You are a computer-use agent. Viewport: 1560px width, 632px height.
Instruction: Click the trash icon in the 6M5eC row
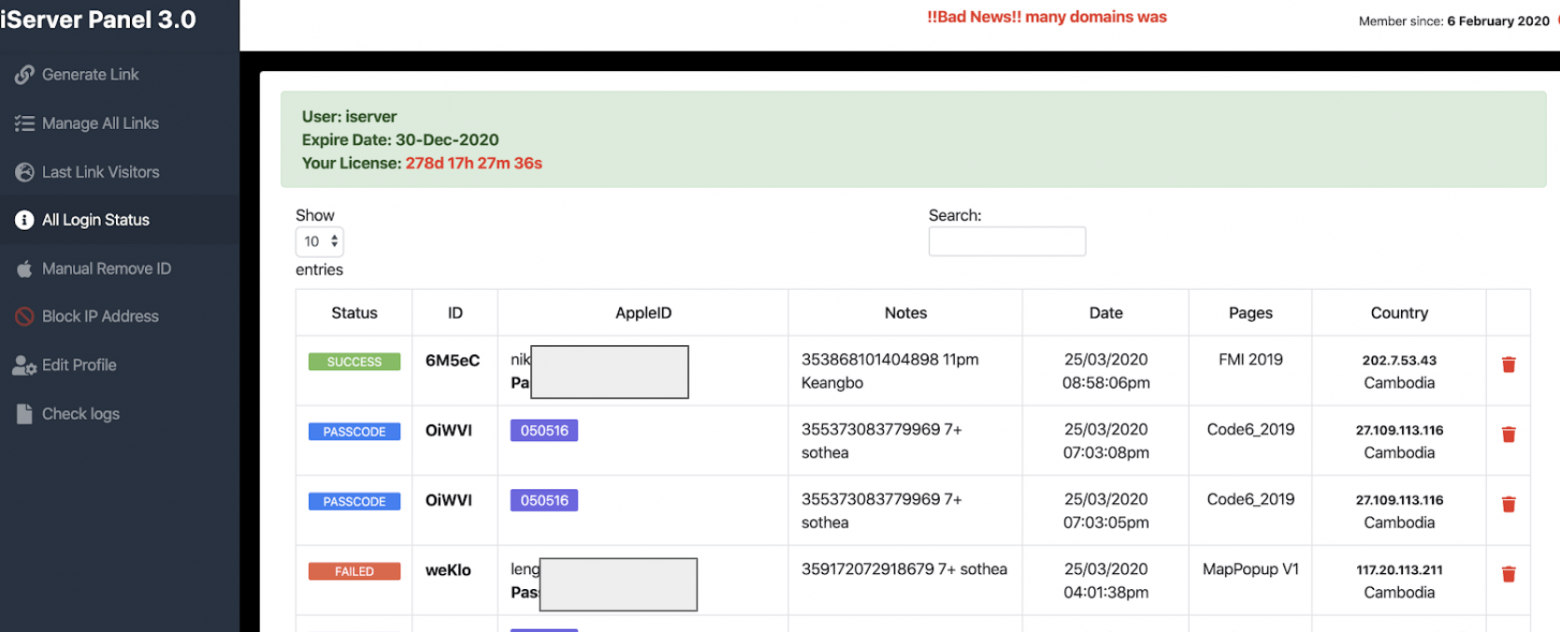pyautogui.click(x=1508, y=365)
